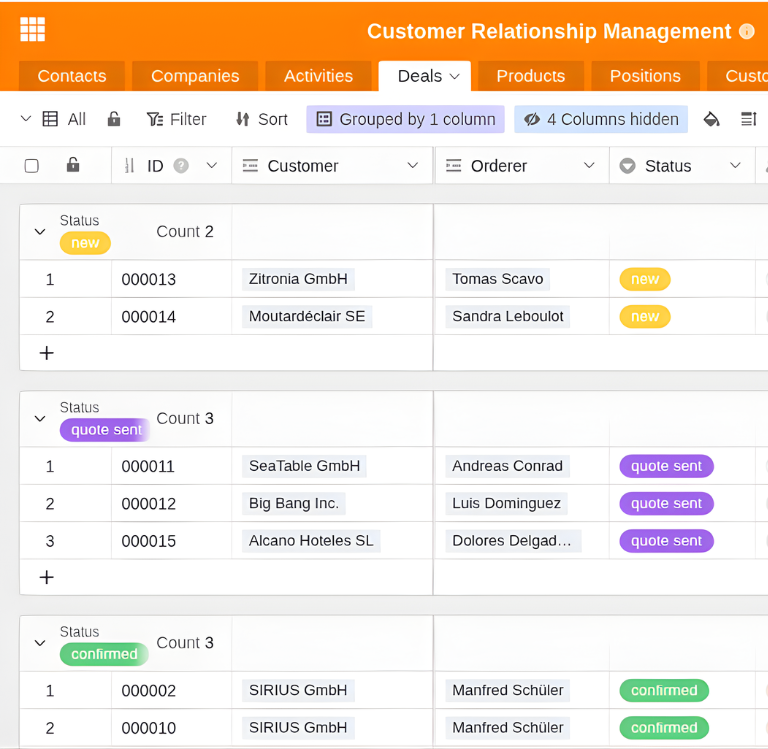Switch to the Companies tab

click(x=195, y=76)
